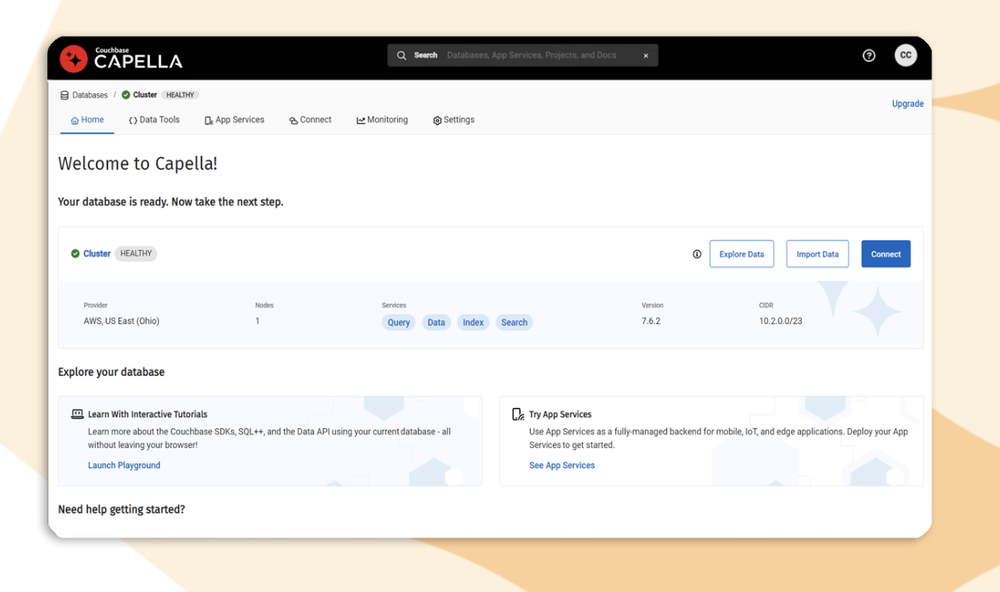This screenshot has width=1000, height=592.
Task: Open the CC account avatar menu
Action: click(905, 55)
